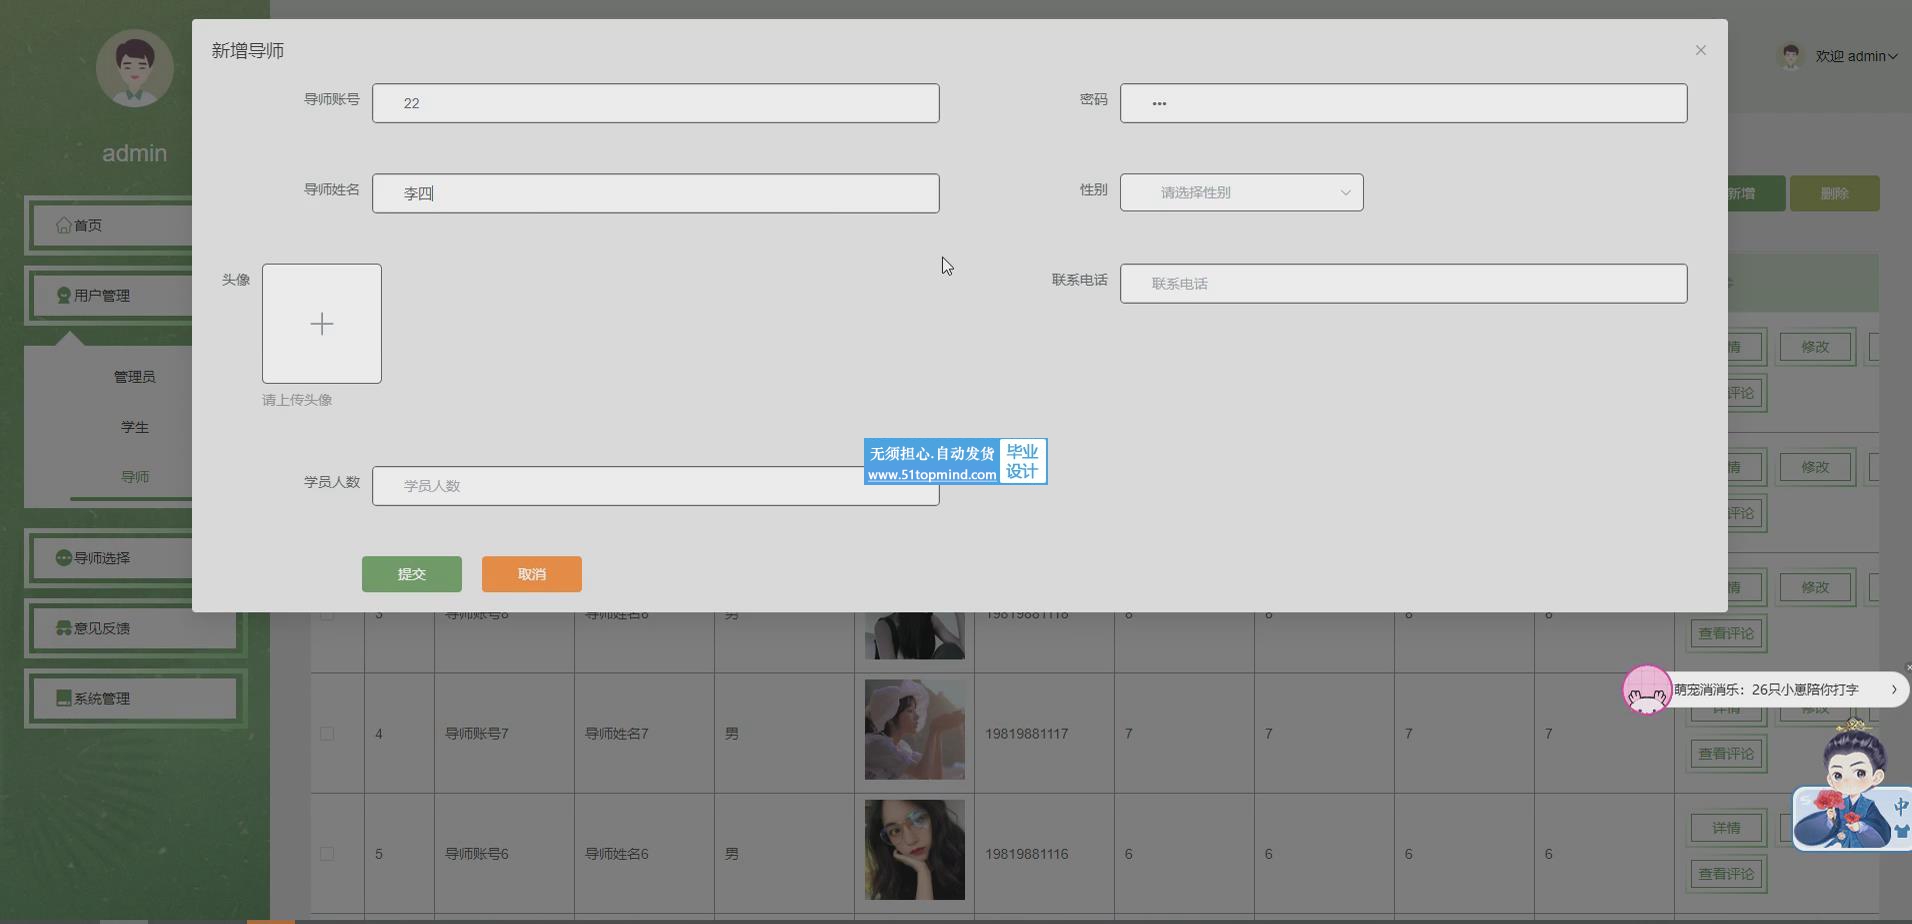This screenshot has width=1912, height=924.
Task: Click the 用户管理 sidebar icon
Action: coord(64,295)
